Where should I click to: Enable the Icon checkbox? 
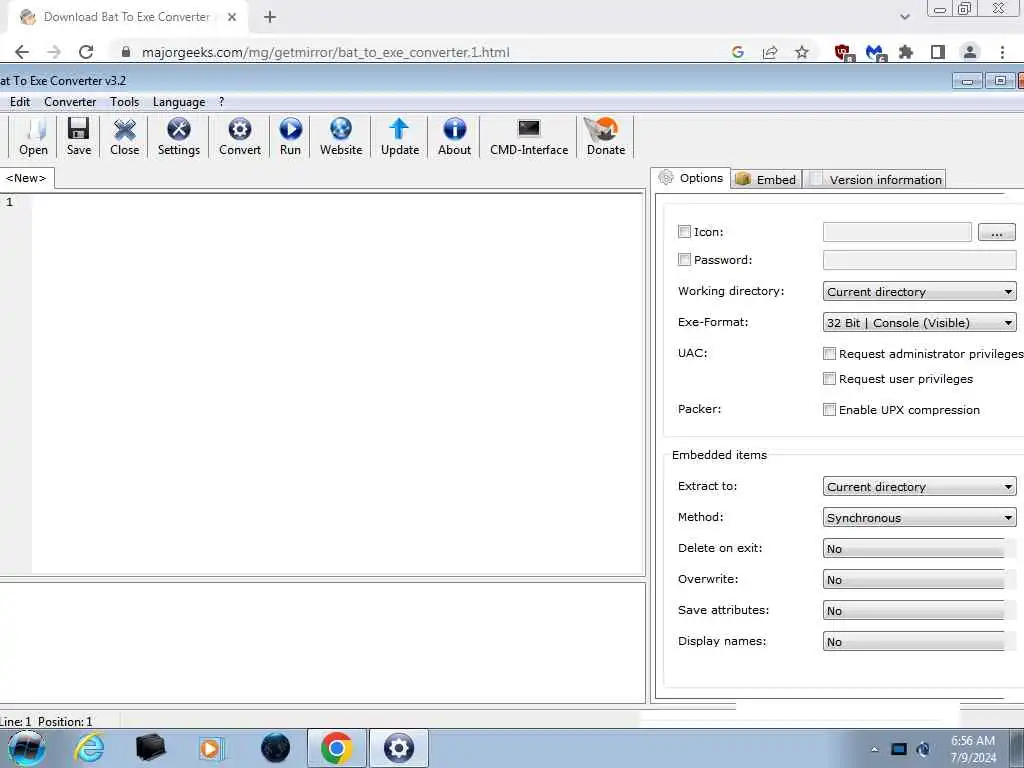[x=684, y=232]
